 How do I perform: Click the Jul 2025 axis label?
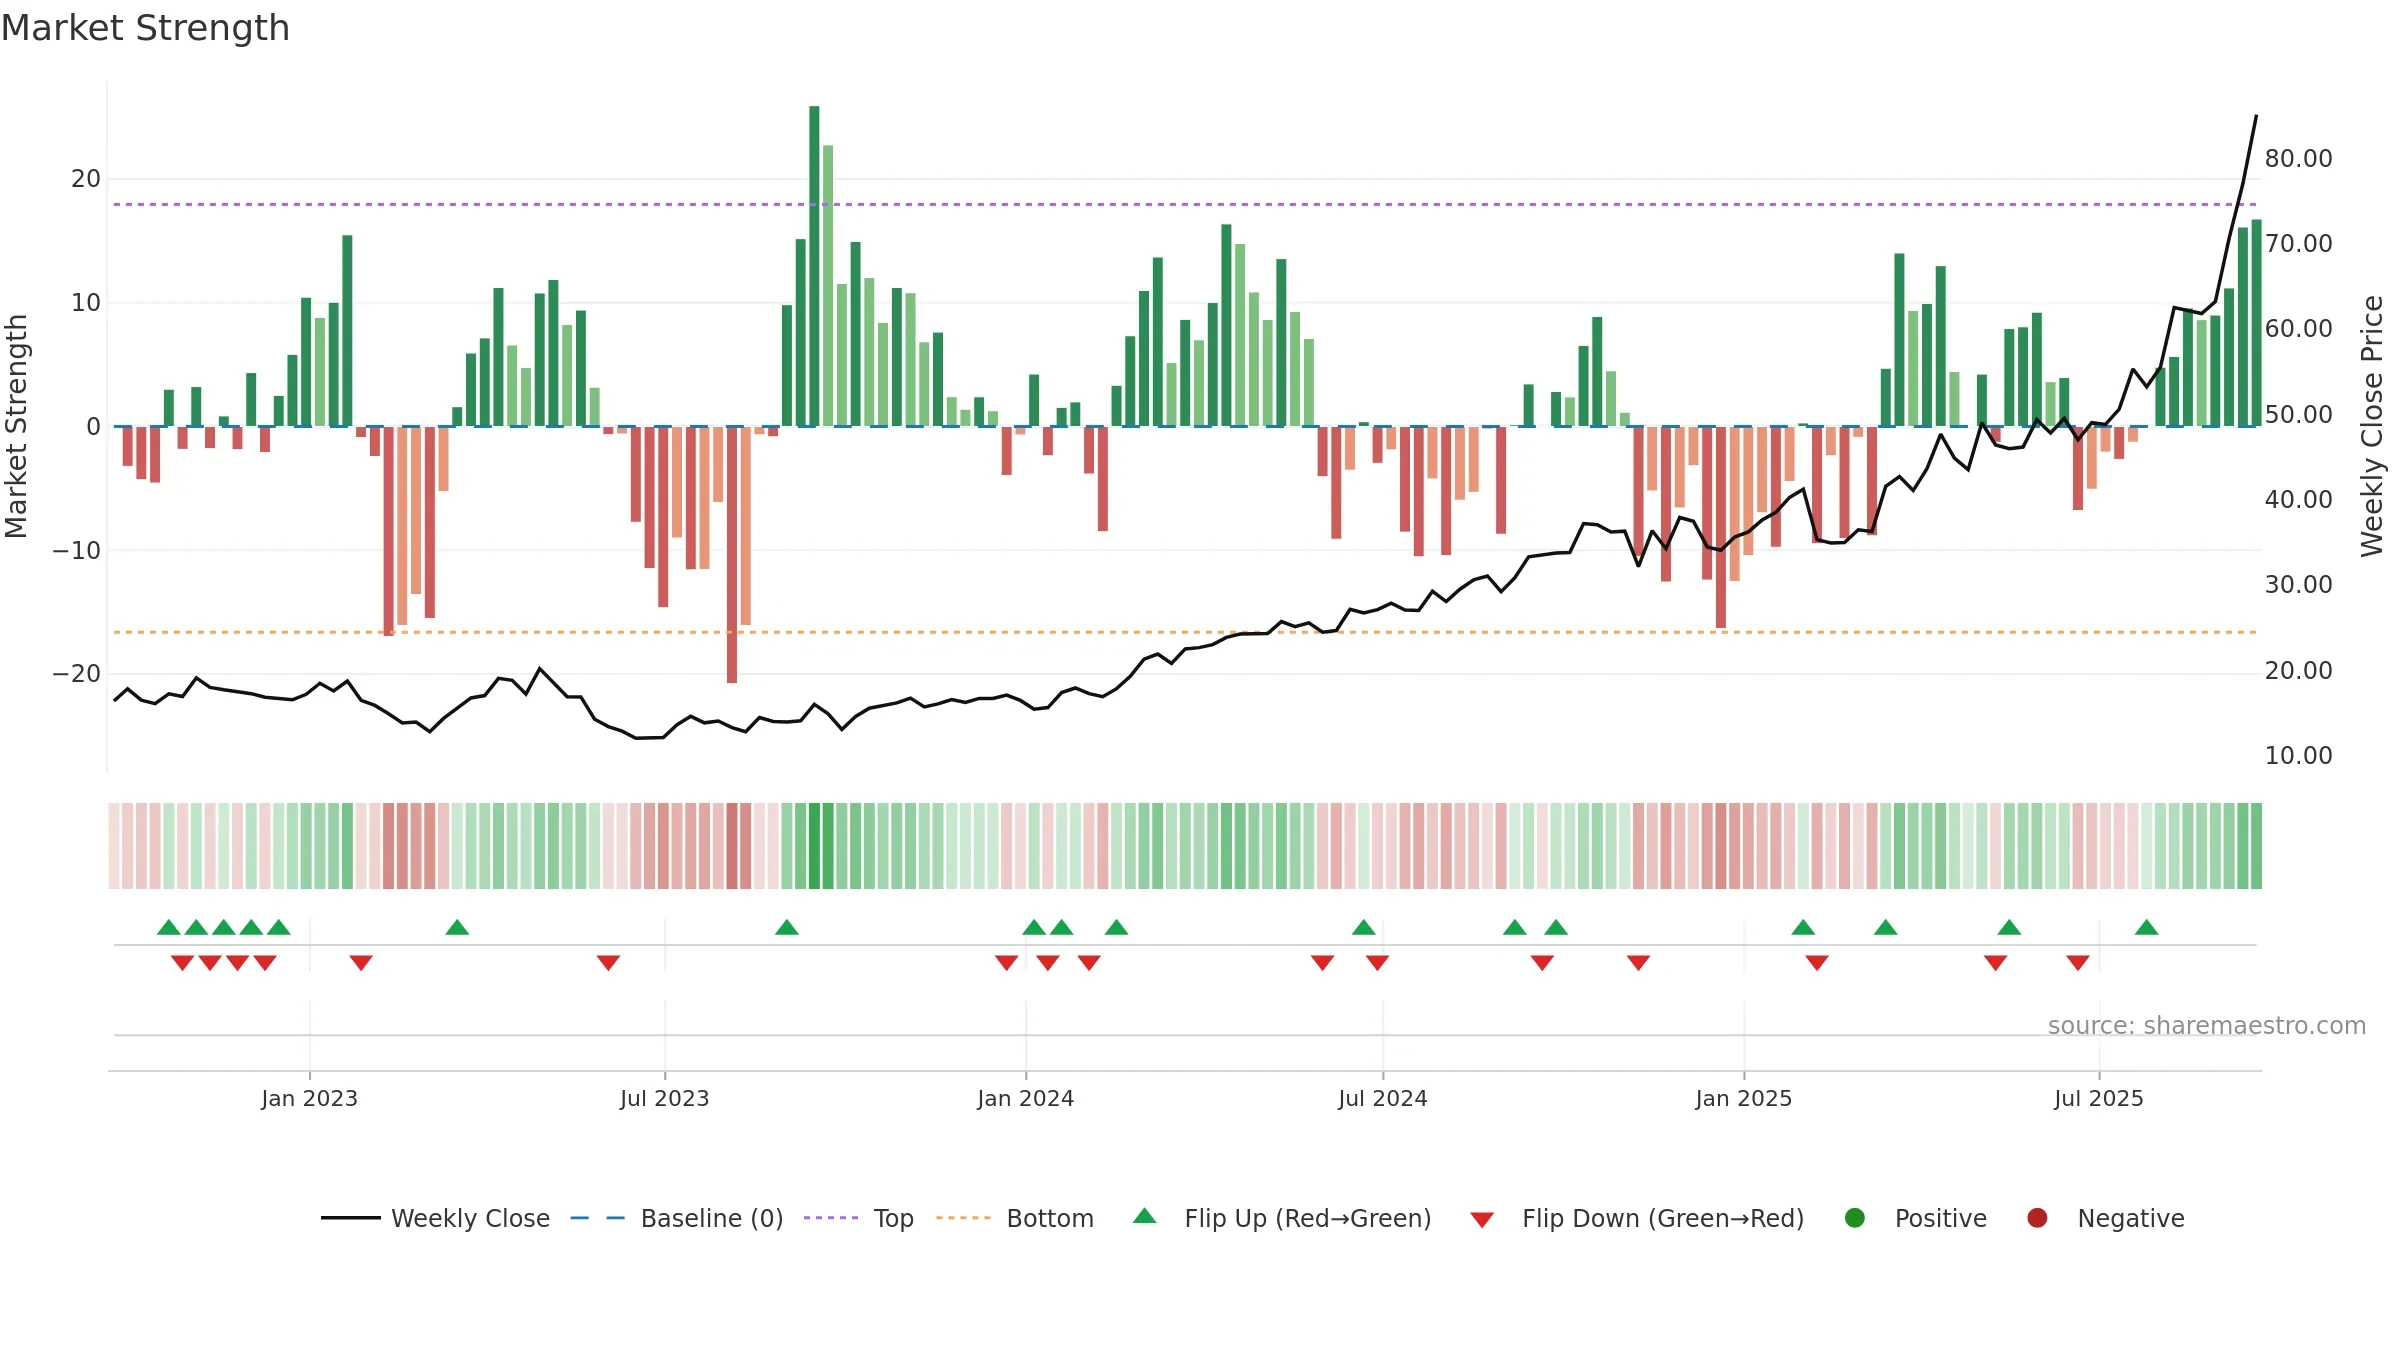[2098, 1098]
